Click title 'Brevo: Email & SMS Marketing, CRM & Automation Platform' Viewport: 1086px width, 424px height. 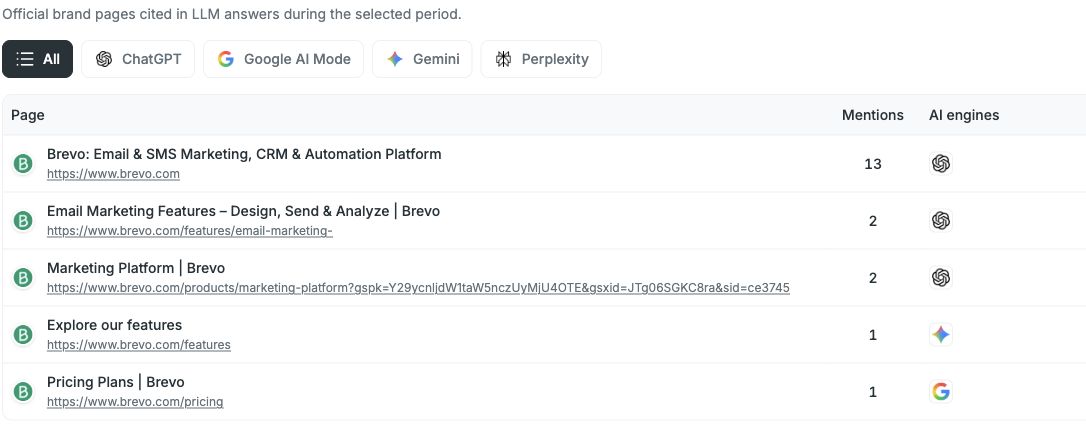coord(244,154)
